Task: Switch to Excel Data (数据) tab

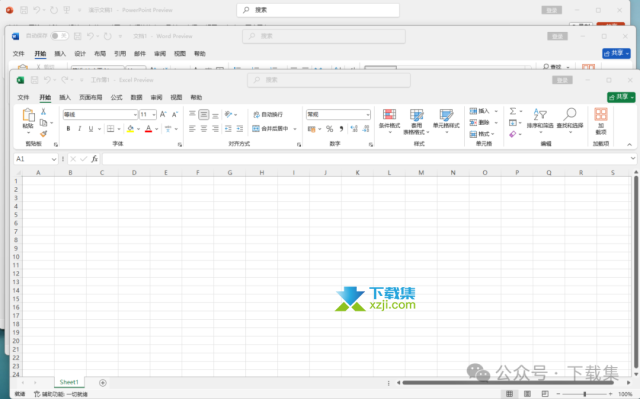Action: point(136,98)
